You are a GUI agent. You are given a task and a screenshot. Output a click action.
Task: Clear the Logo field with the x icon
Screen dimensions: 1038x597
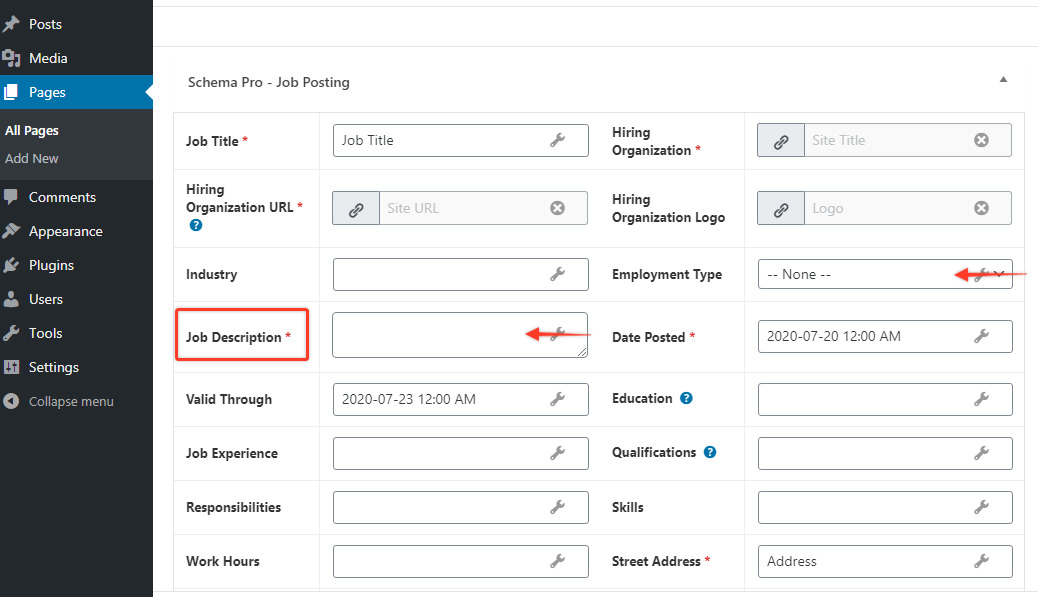pos(981,208)
